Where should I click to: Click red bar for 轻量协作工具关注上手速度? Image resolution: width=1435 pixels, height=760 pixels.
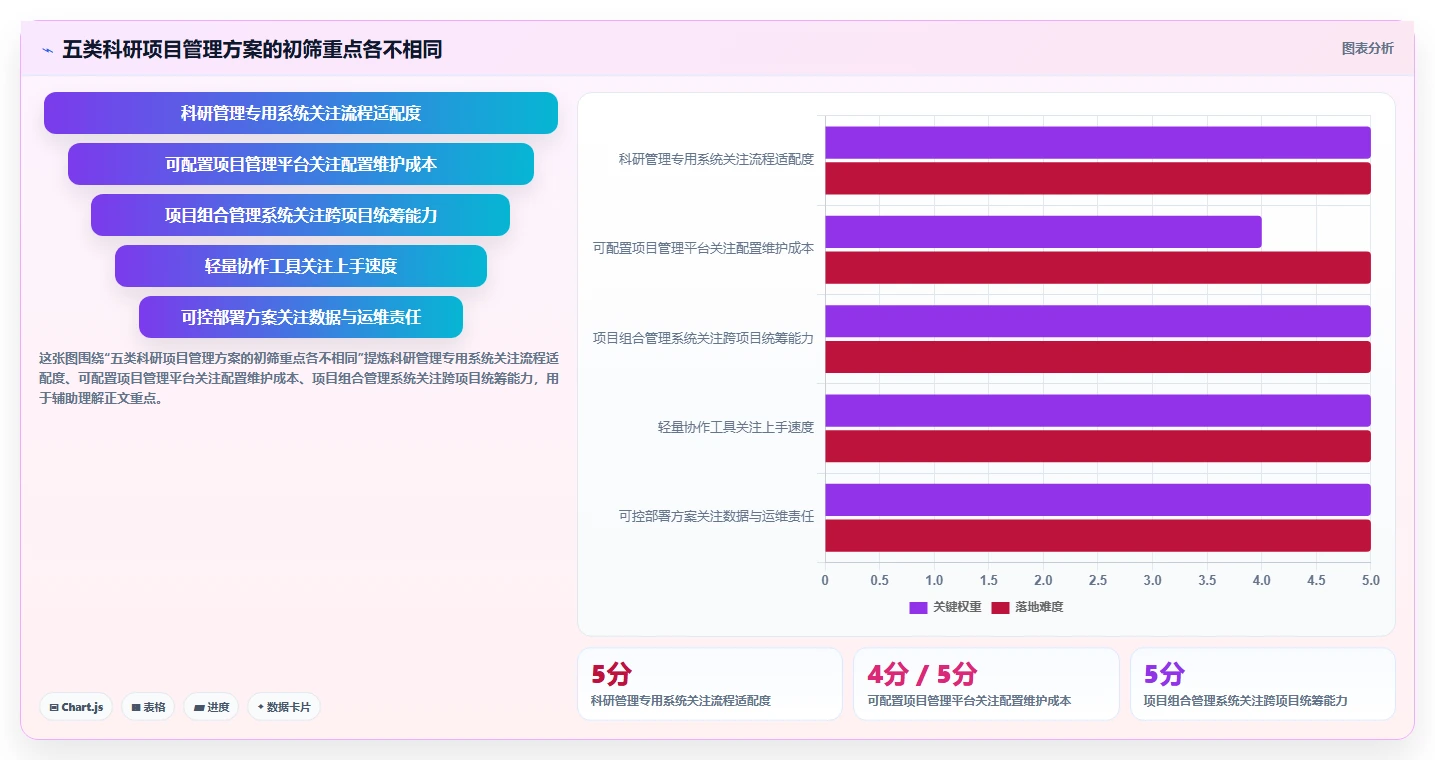click(x=1098, y=446)
